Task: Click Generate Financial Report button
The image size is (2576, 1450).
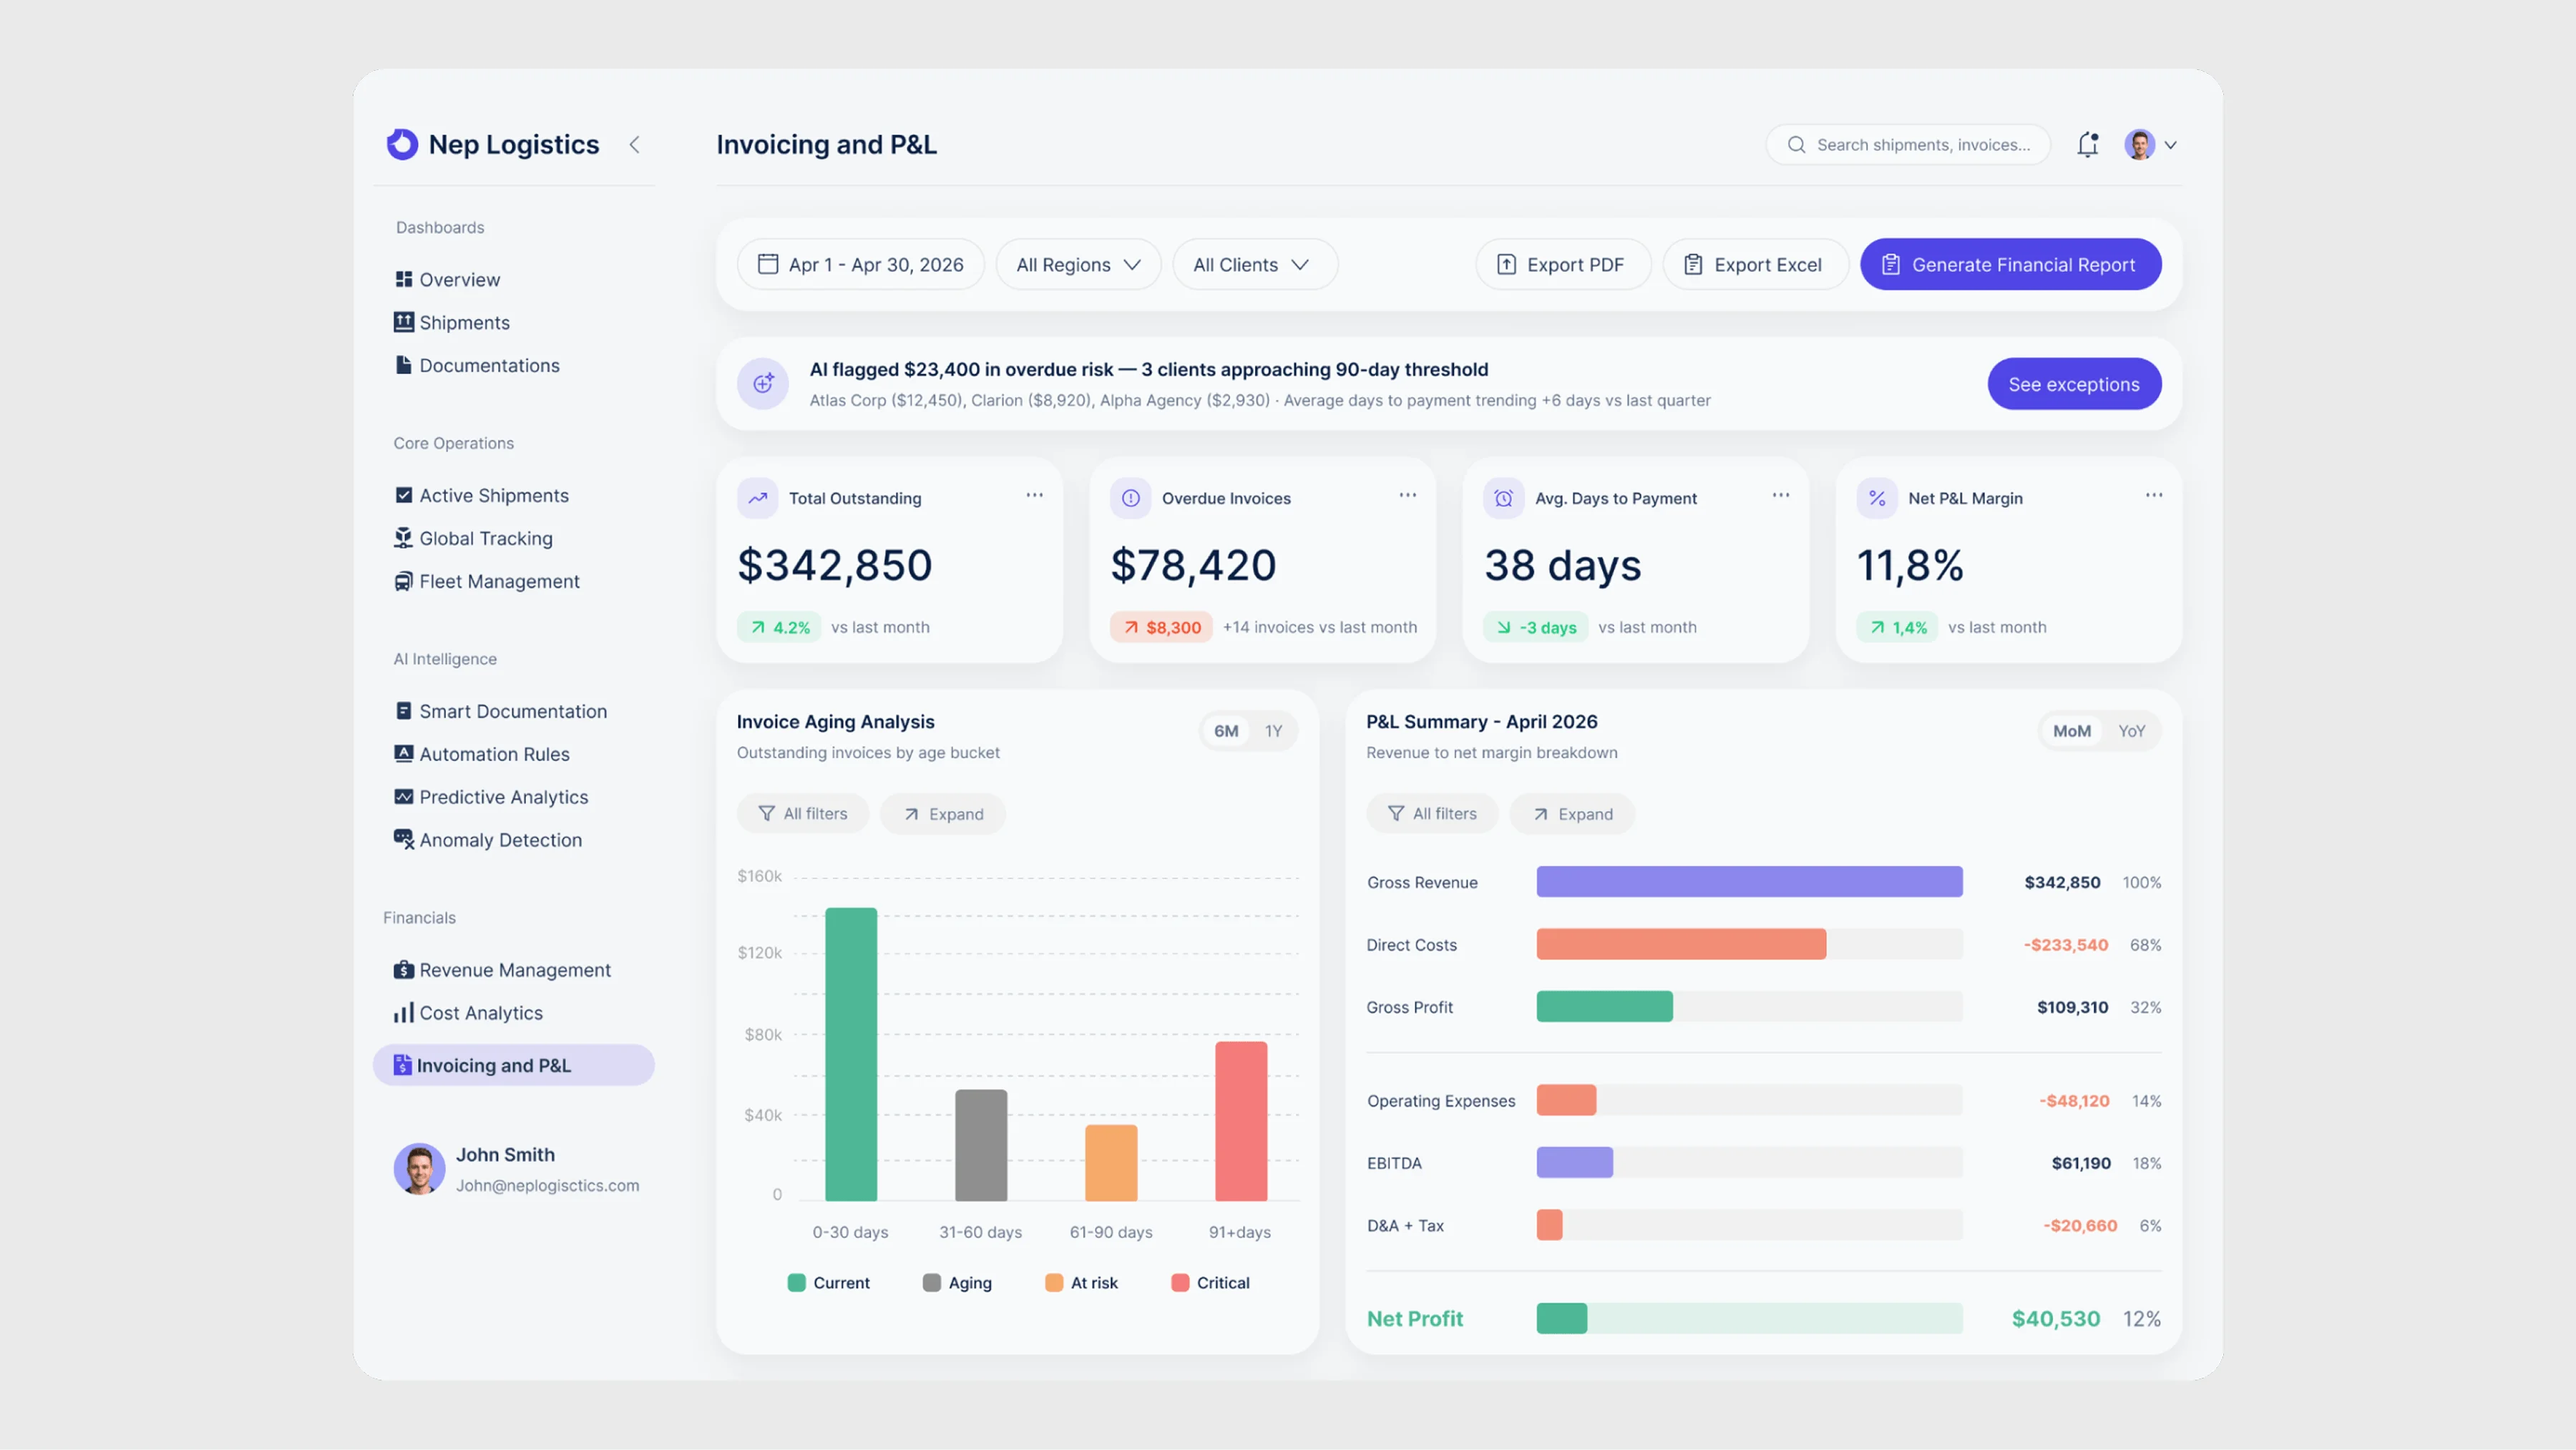Action: (2010, 265)
